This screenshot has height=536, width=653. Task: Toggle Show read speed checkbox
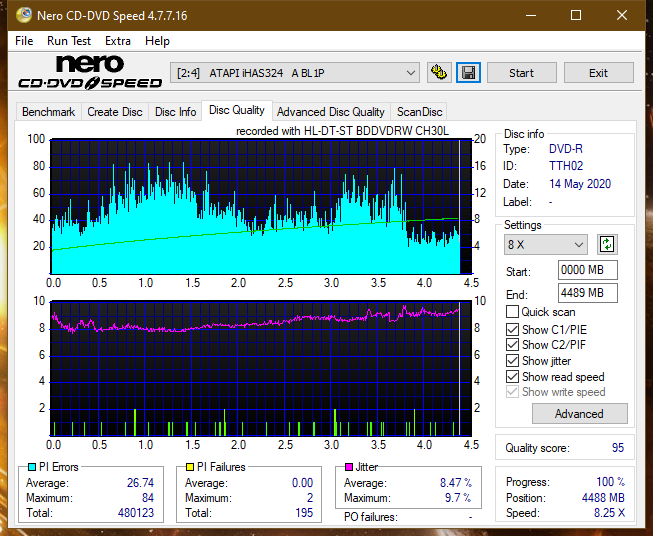[x=512, y=376]
